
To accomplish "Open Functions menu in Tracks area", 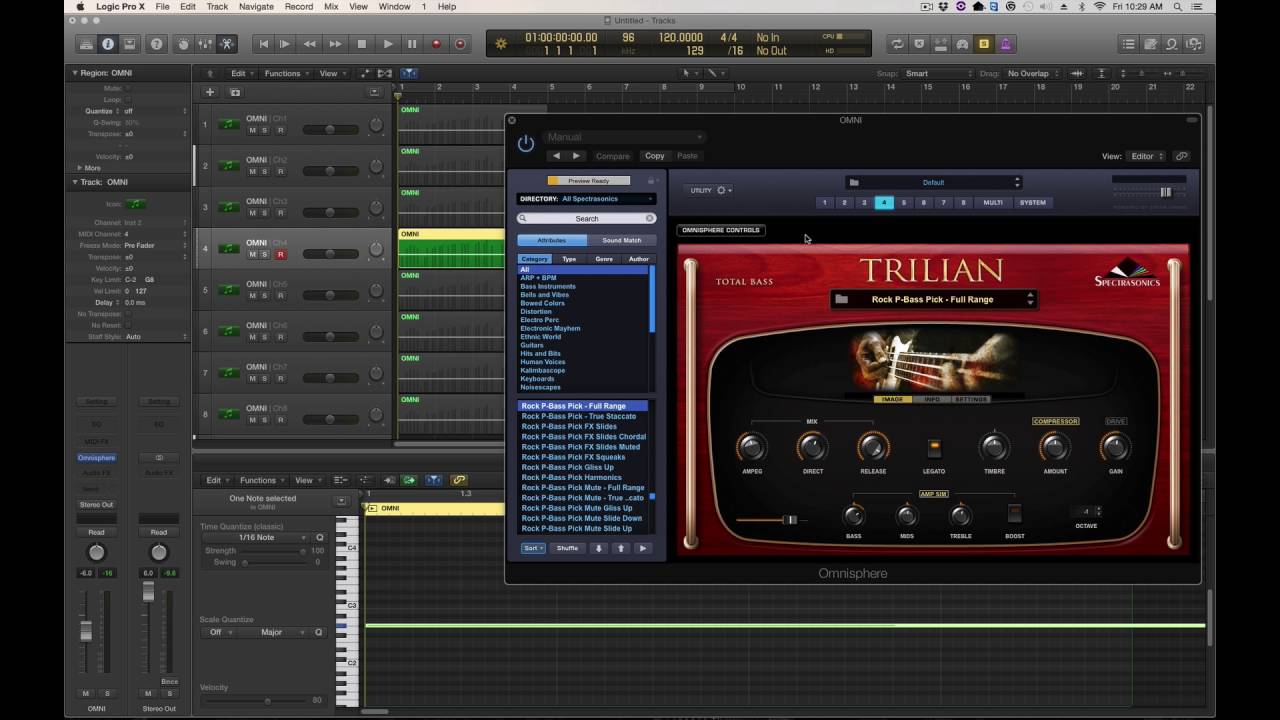I will [x=285, y=73].
